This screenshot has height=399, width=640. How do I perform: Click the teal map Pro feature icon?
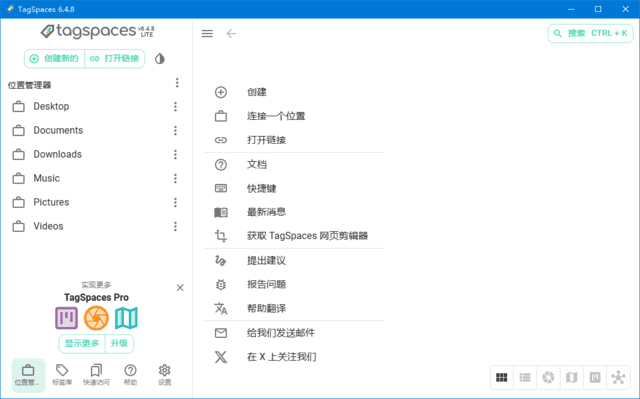pos(126,318)
